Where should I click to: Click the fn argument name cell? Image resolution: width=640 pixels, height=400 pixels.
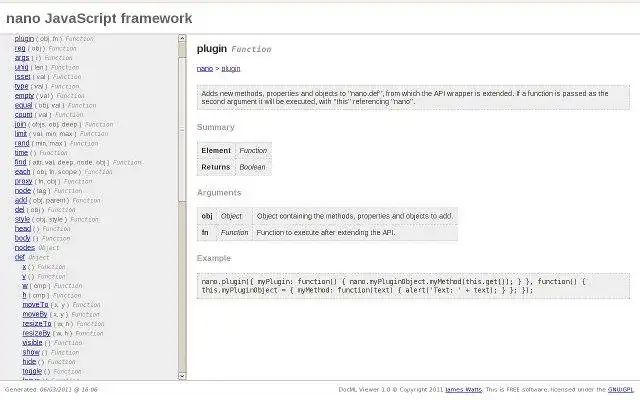point(205,233)
